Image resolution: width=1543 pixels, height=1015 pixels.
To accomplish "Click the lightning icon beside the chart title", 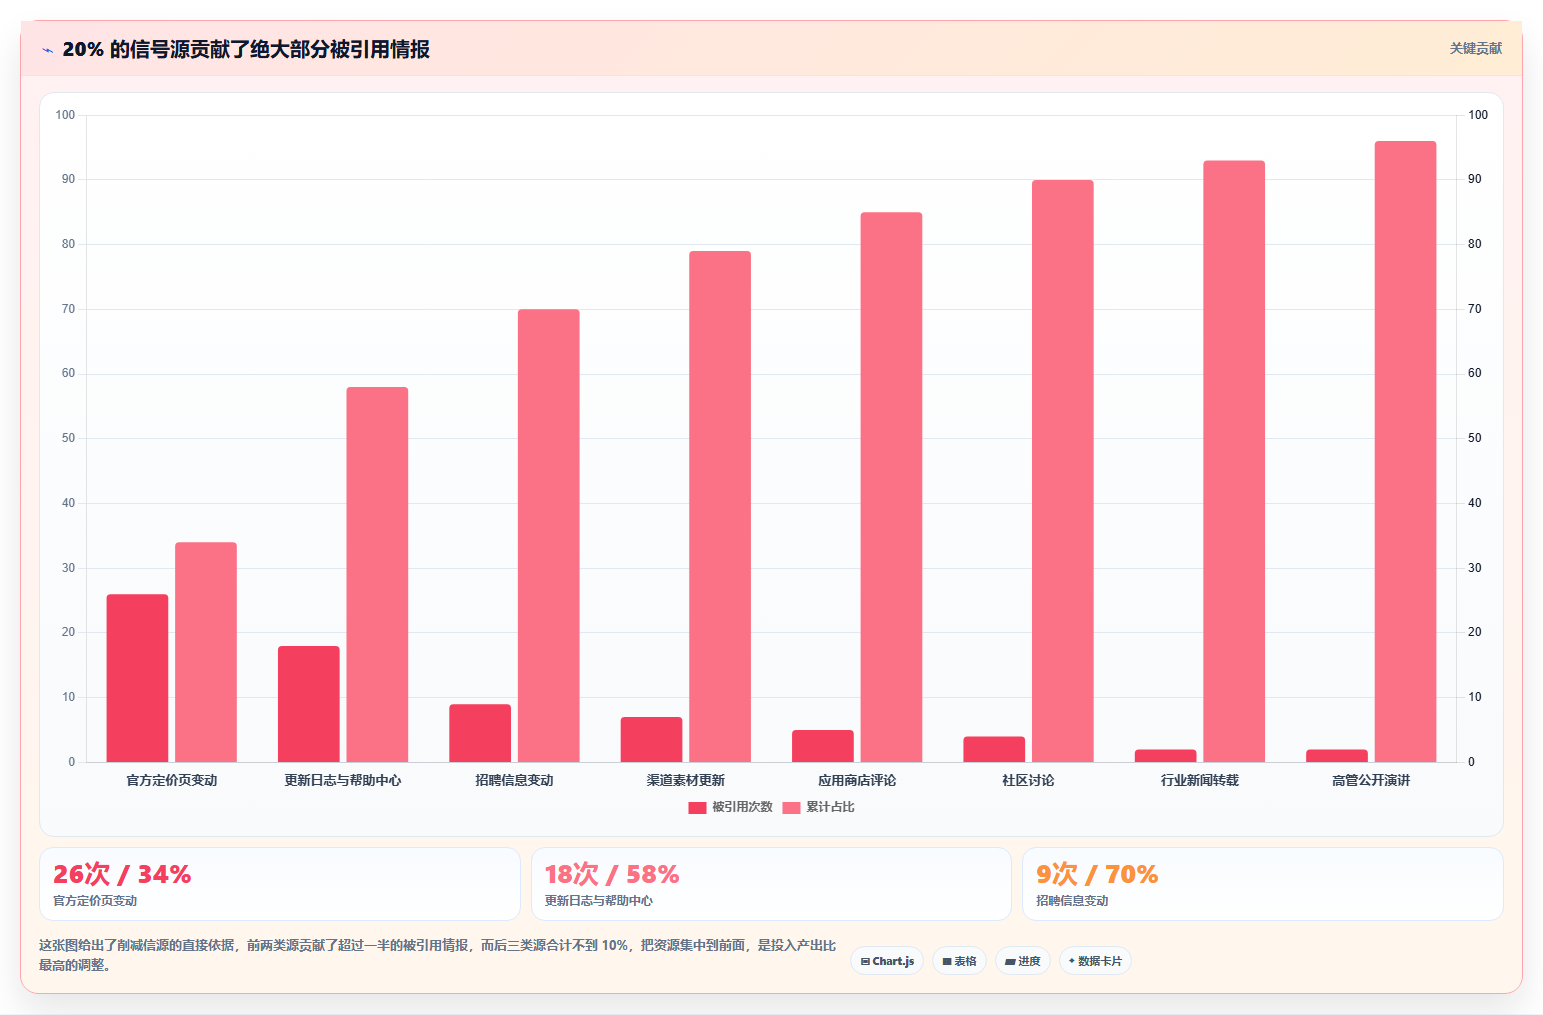I will pos(47,50).
